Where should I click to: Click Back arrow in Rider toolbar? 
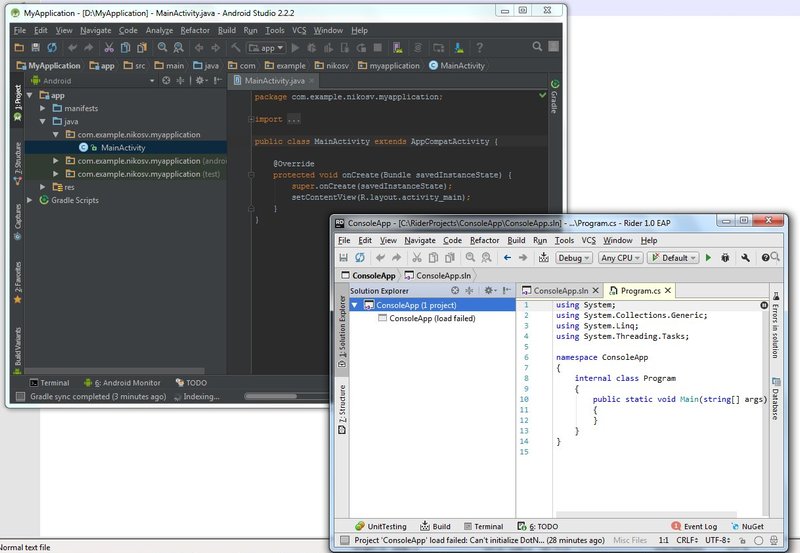coord(507,258)
